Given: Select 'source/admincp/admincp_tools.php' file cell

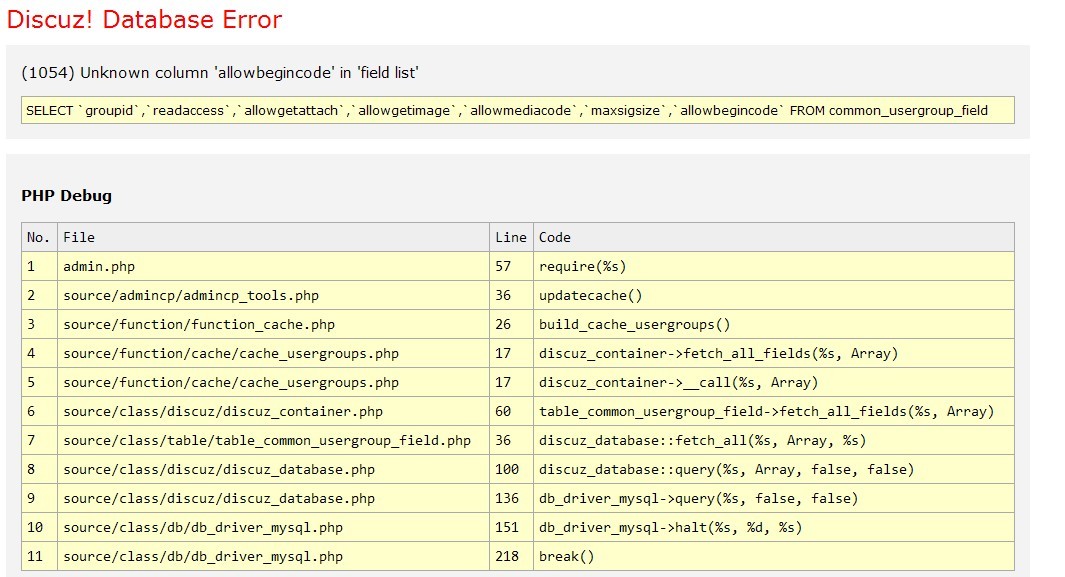Looking at the screenshot, I should [x=274, y=295].
